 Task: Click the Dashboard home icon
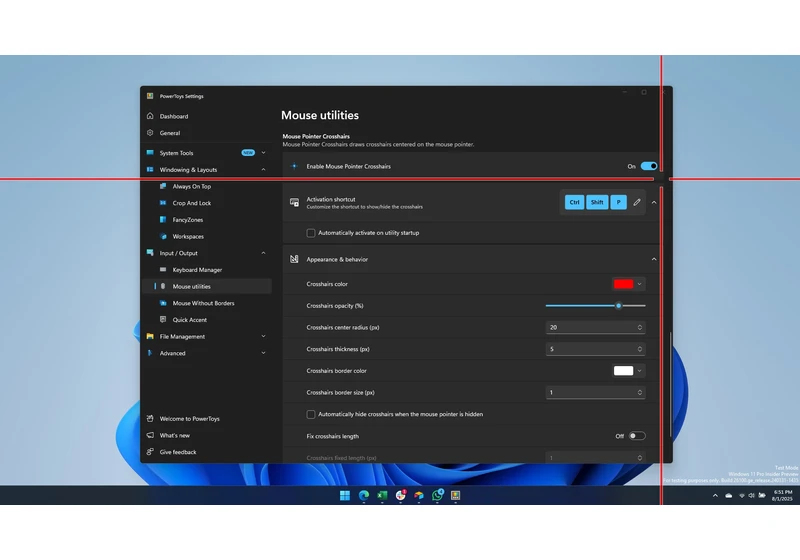click(x=150, y=116)
